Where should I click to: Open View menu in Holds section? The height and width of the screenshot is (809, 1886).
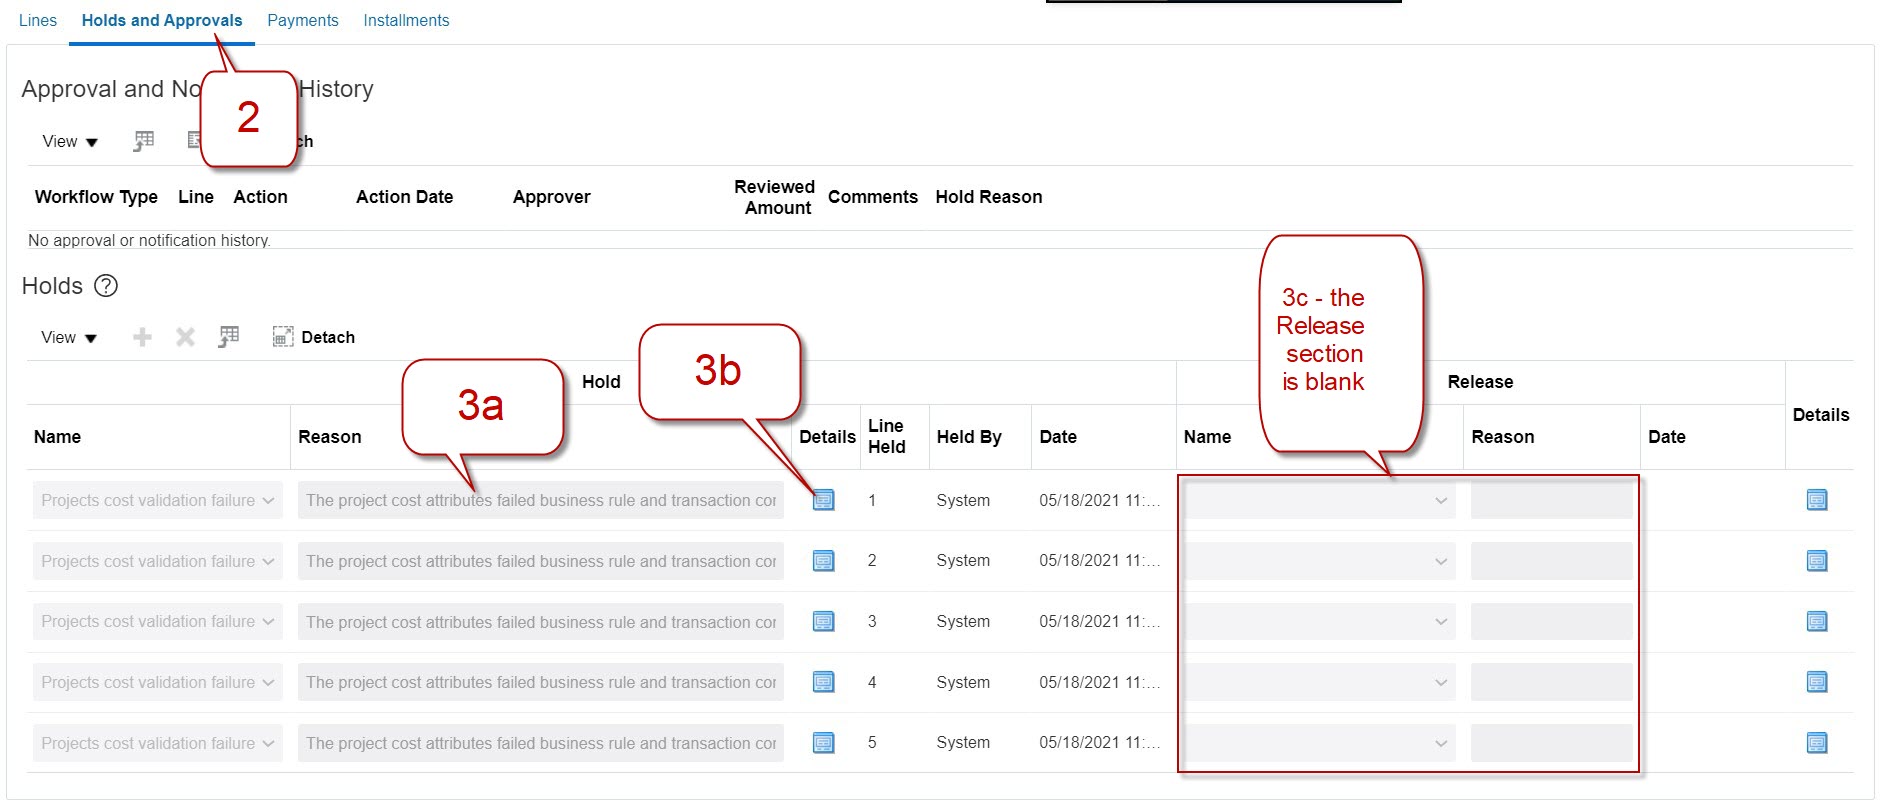(x=69, y=338)
